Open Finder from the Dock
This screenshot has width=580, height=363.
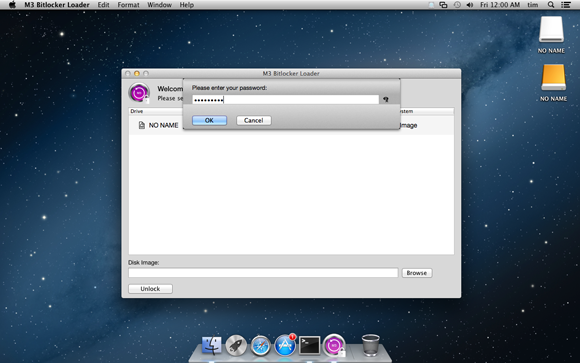[x=212, y=346]
